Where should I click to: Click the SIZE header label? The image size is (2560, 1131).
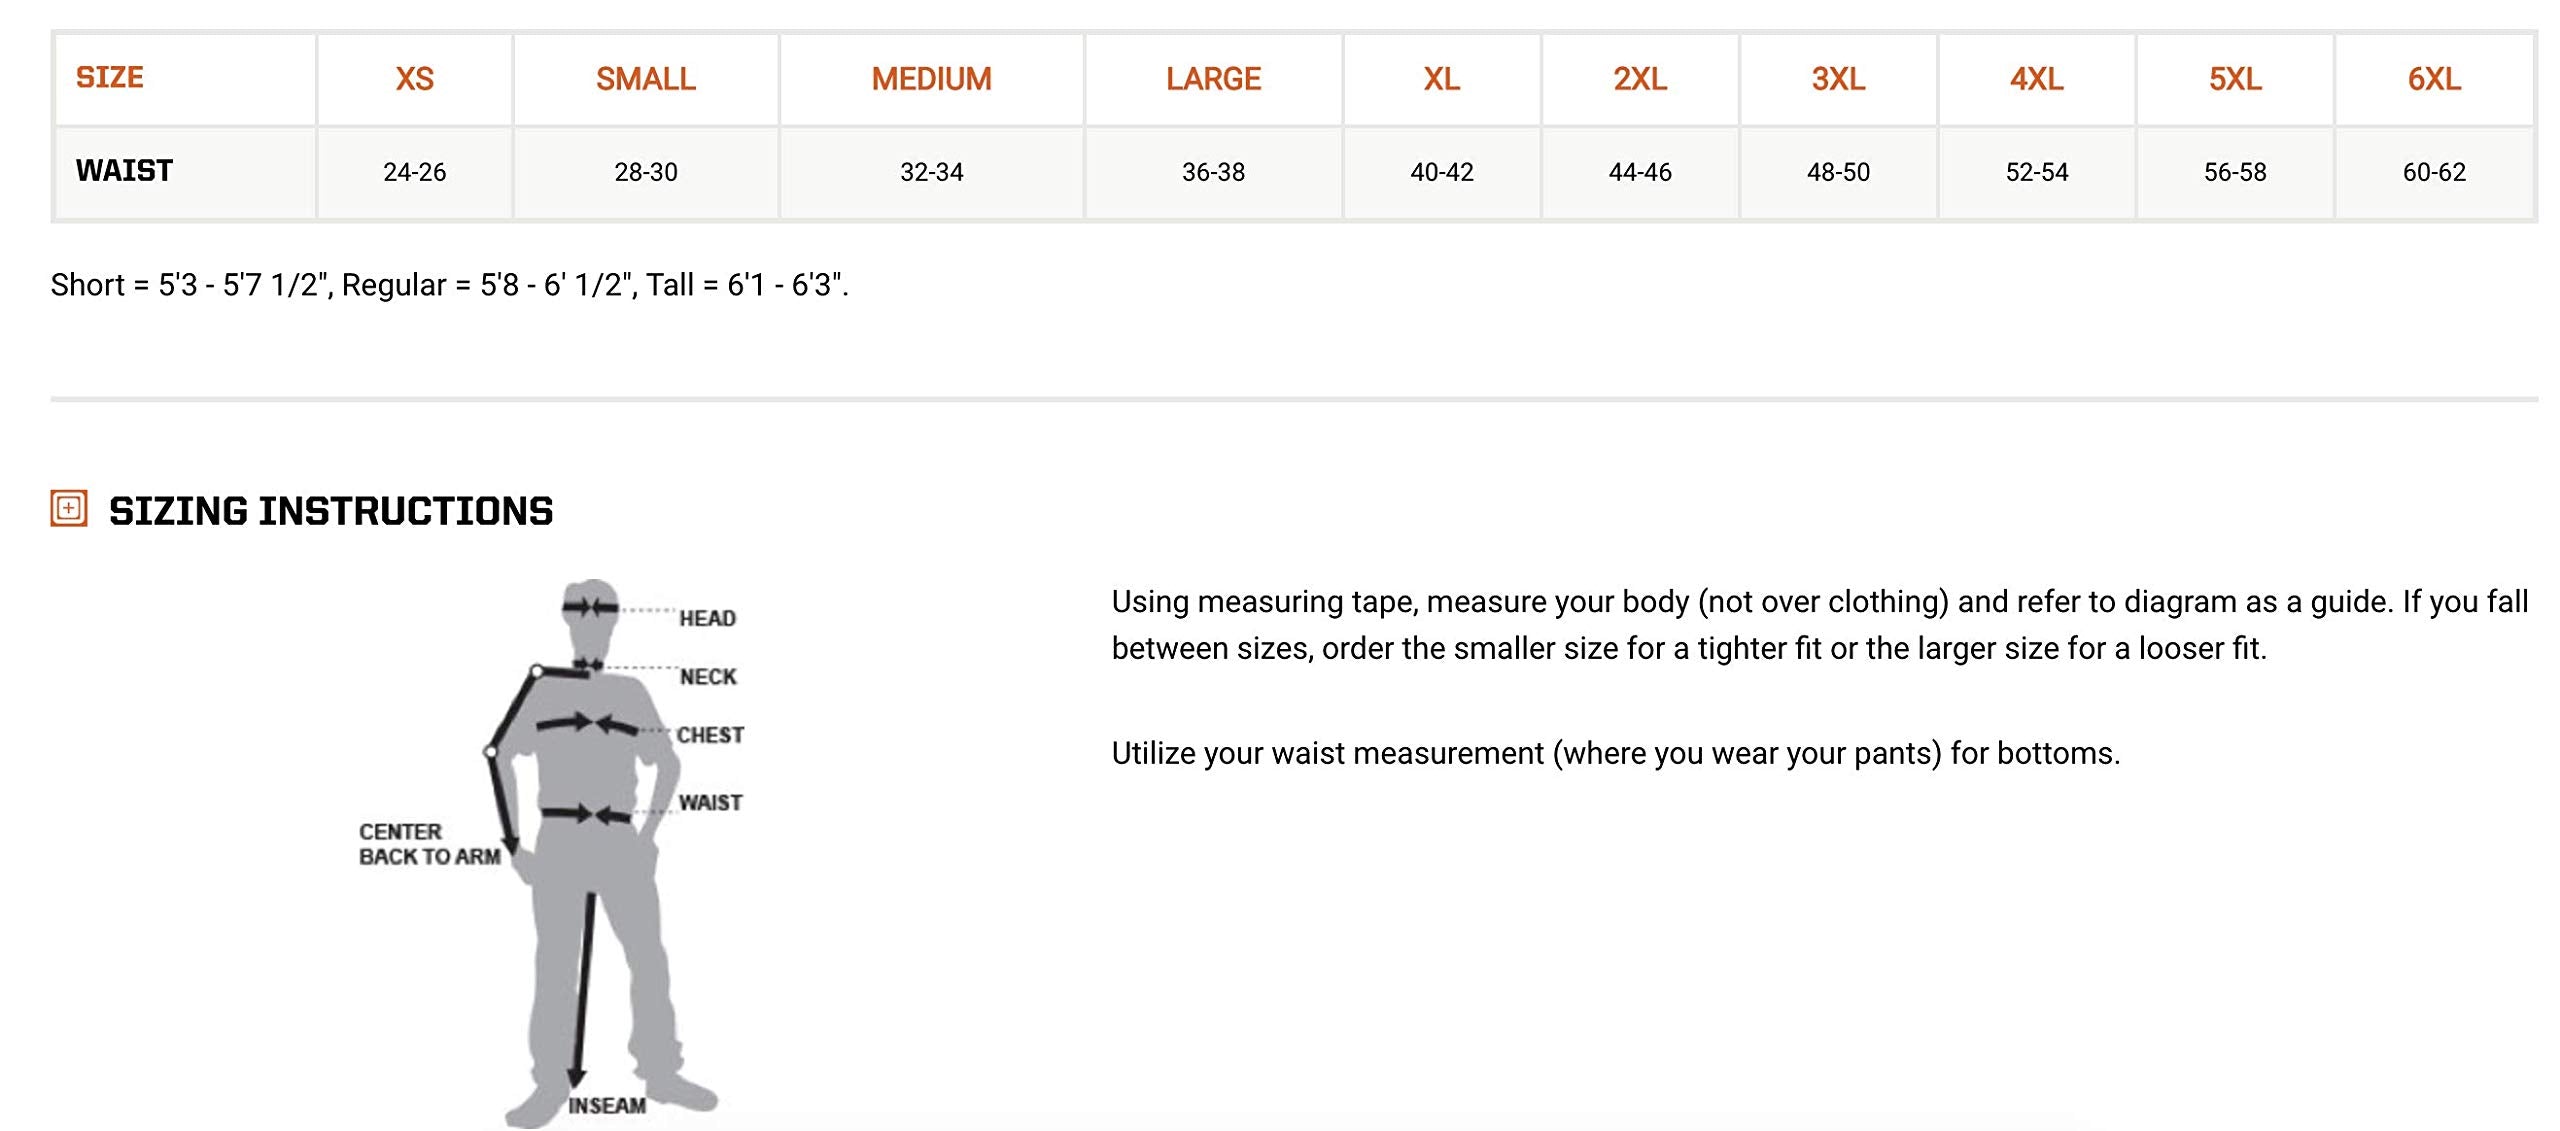point(110,77)
